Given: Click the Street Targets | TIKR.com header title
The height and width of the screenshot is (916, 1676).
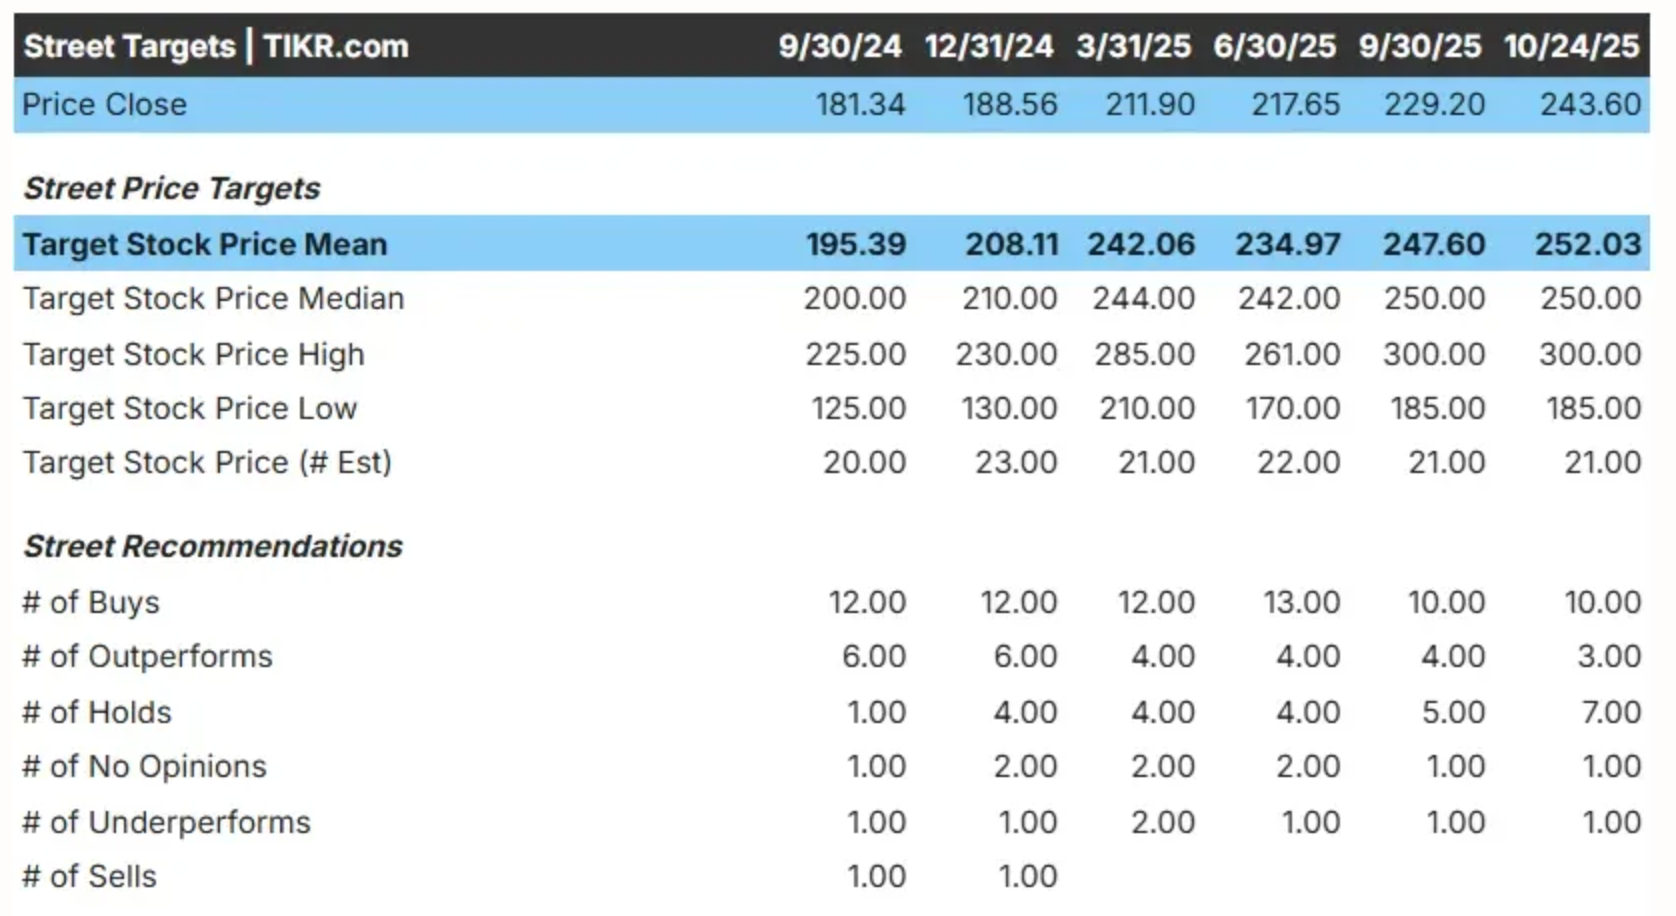Looking at the screenshot, I should tap(216, 46).
